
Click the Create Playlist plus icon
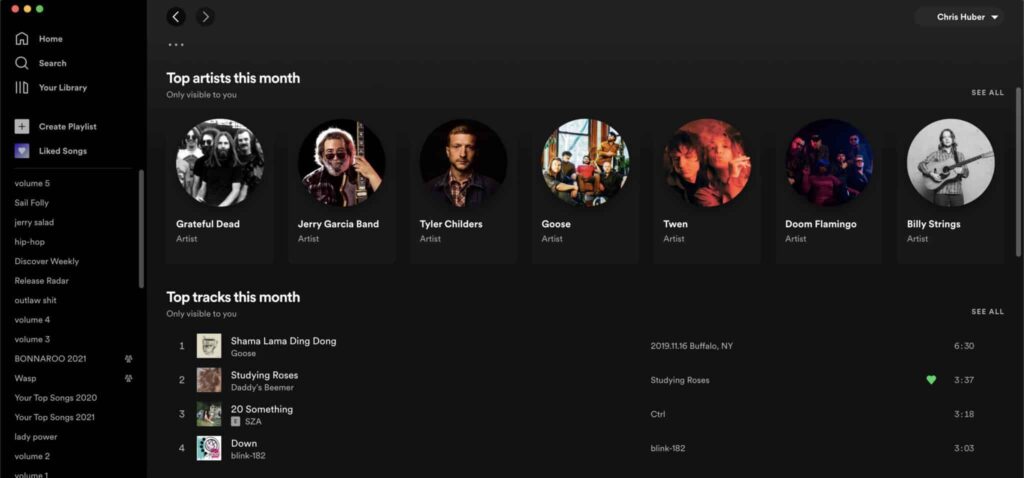tap(21, 127)
